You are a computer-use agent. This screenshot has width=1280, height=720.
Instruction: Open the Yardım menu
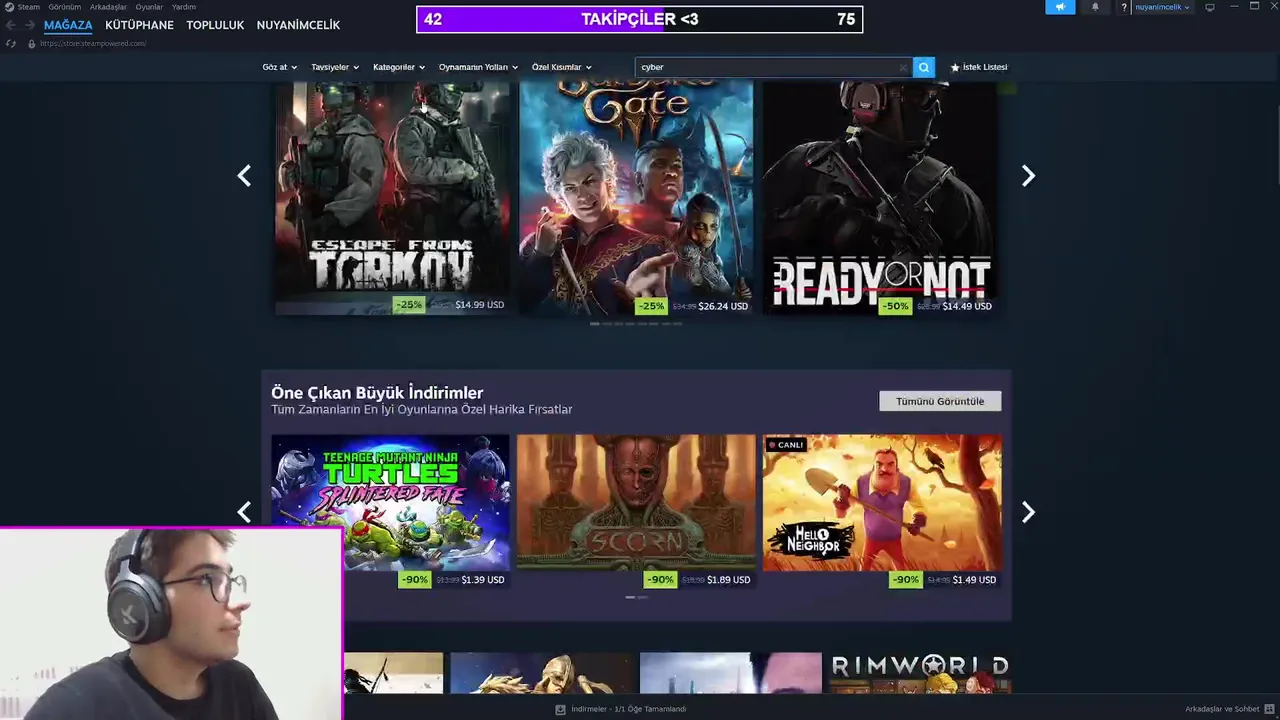coord(184,7)
